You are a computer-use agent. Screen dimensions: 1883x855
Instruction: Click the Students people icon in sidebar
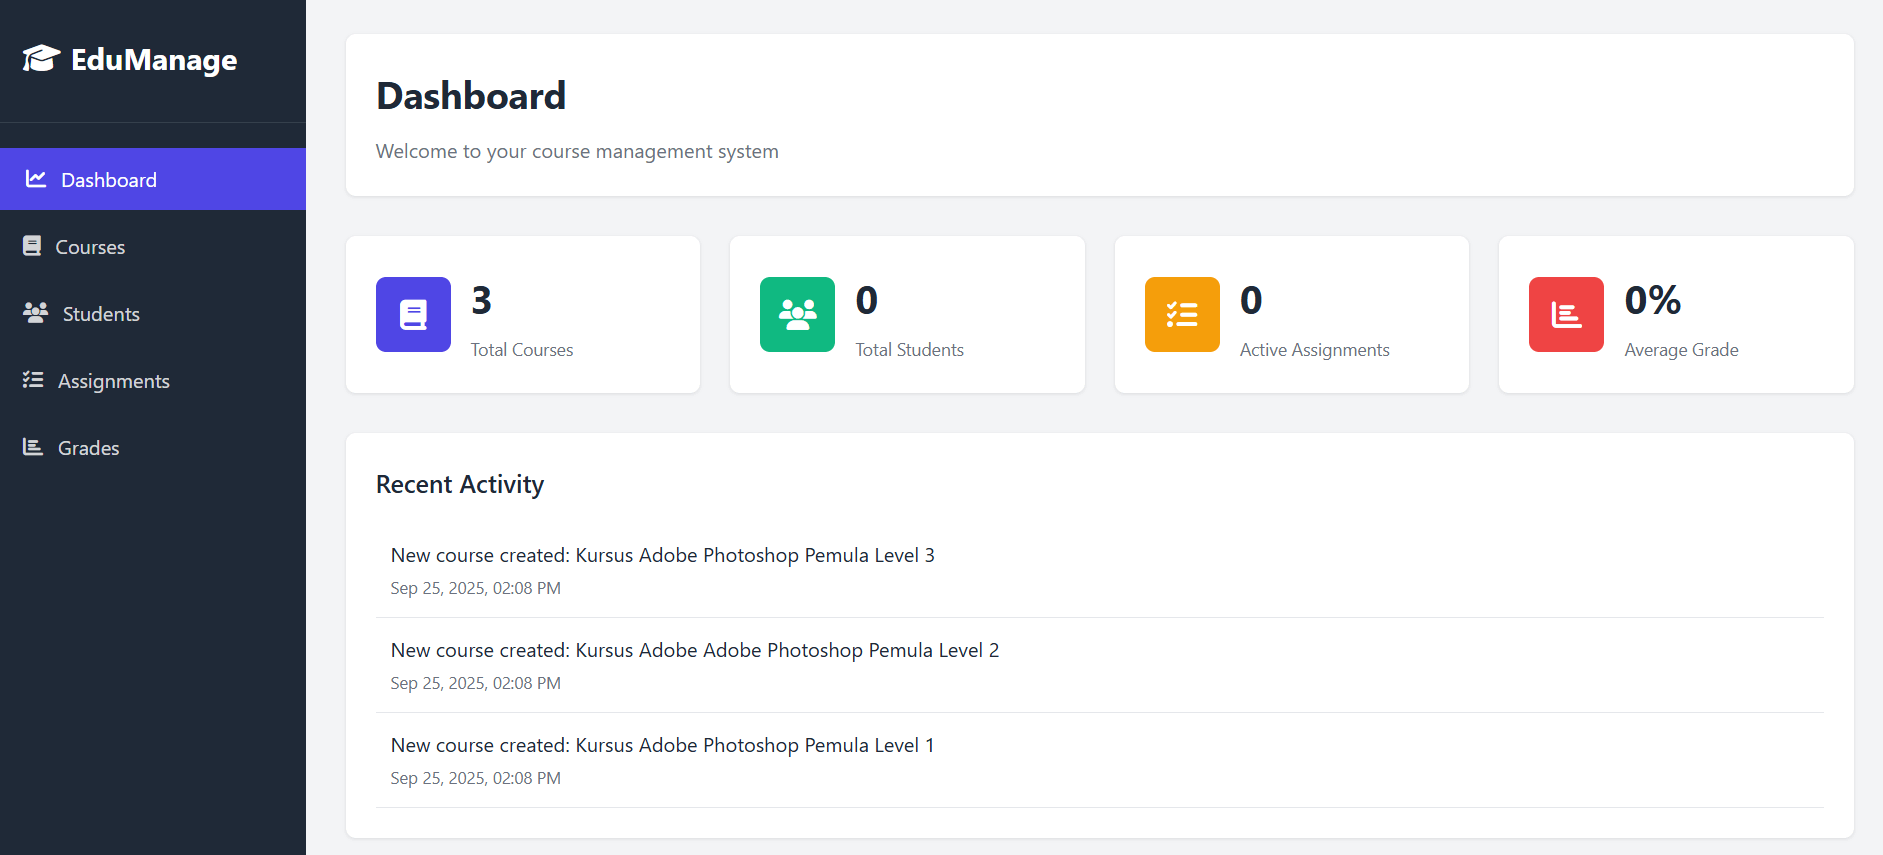point(35,313)
